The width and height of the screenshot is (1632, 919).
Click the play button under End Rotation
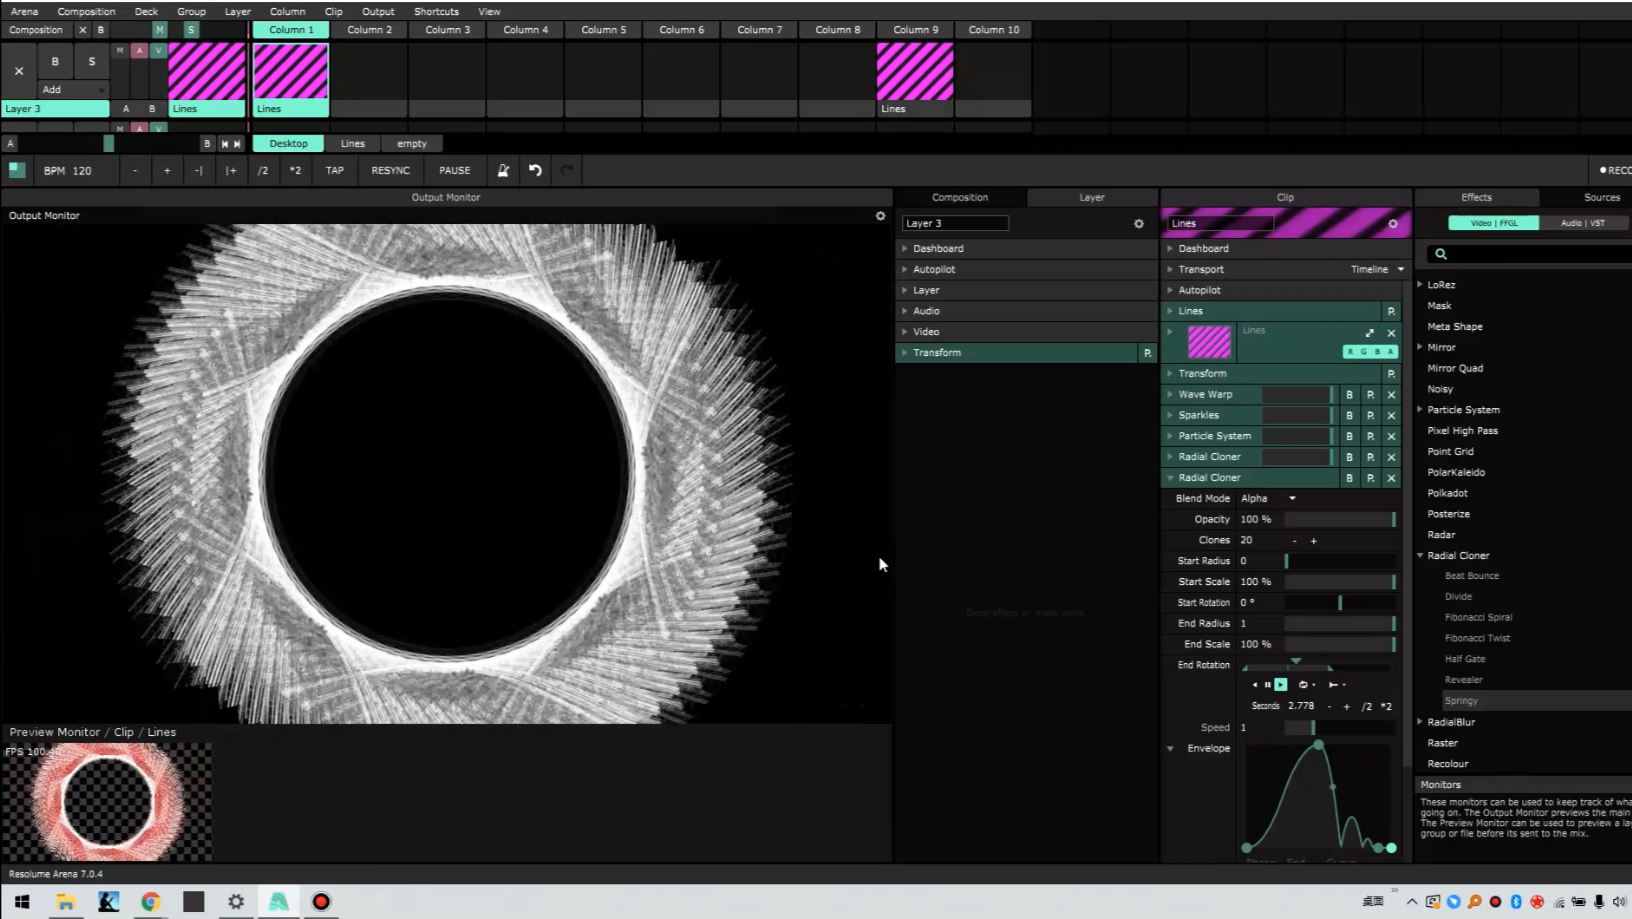click(x=1280, y=685)
